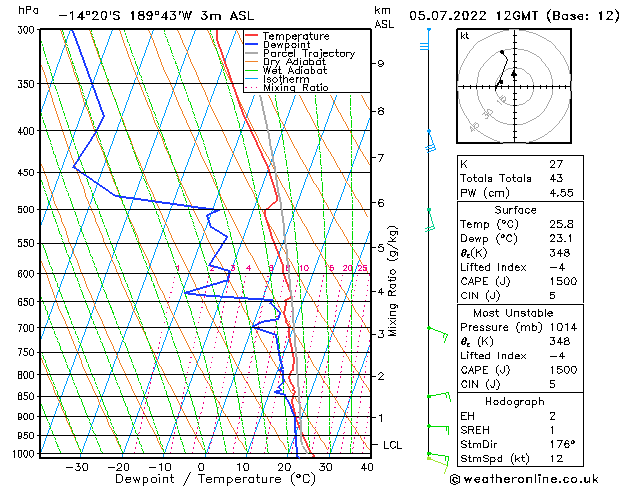Click the LCL level marker label
The image size is (629, 486).
392,445
